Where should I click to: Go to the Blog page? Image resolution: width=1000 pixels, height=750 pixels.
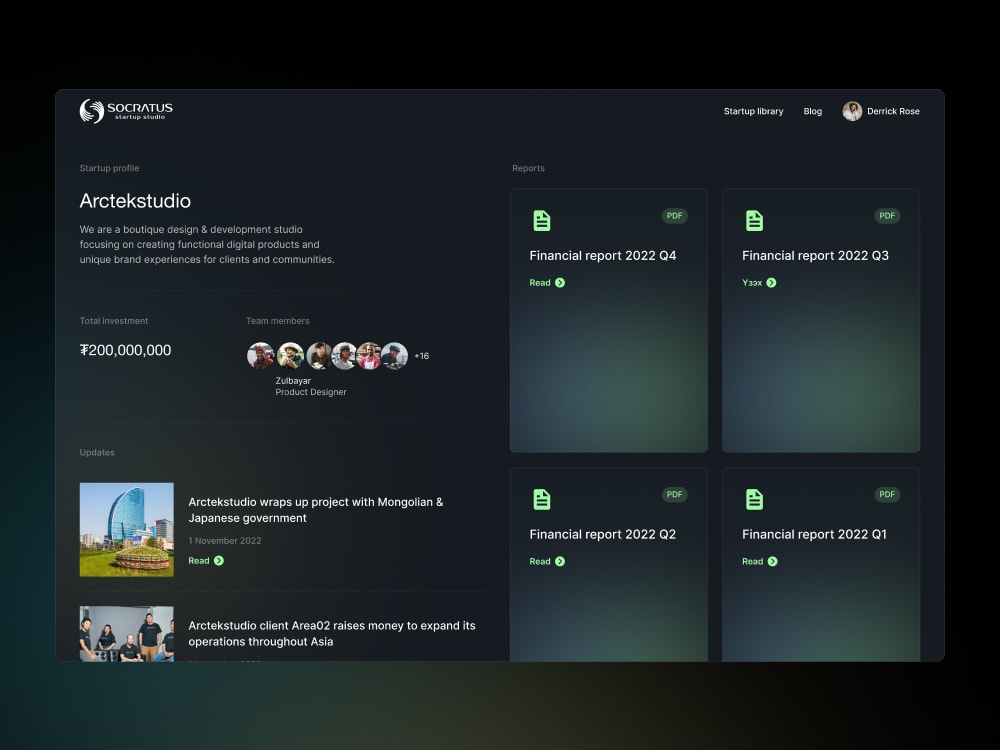(812, 111)
